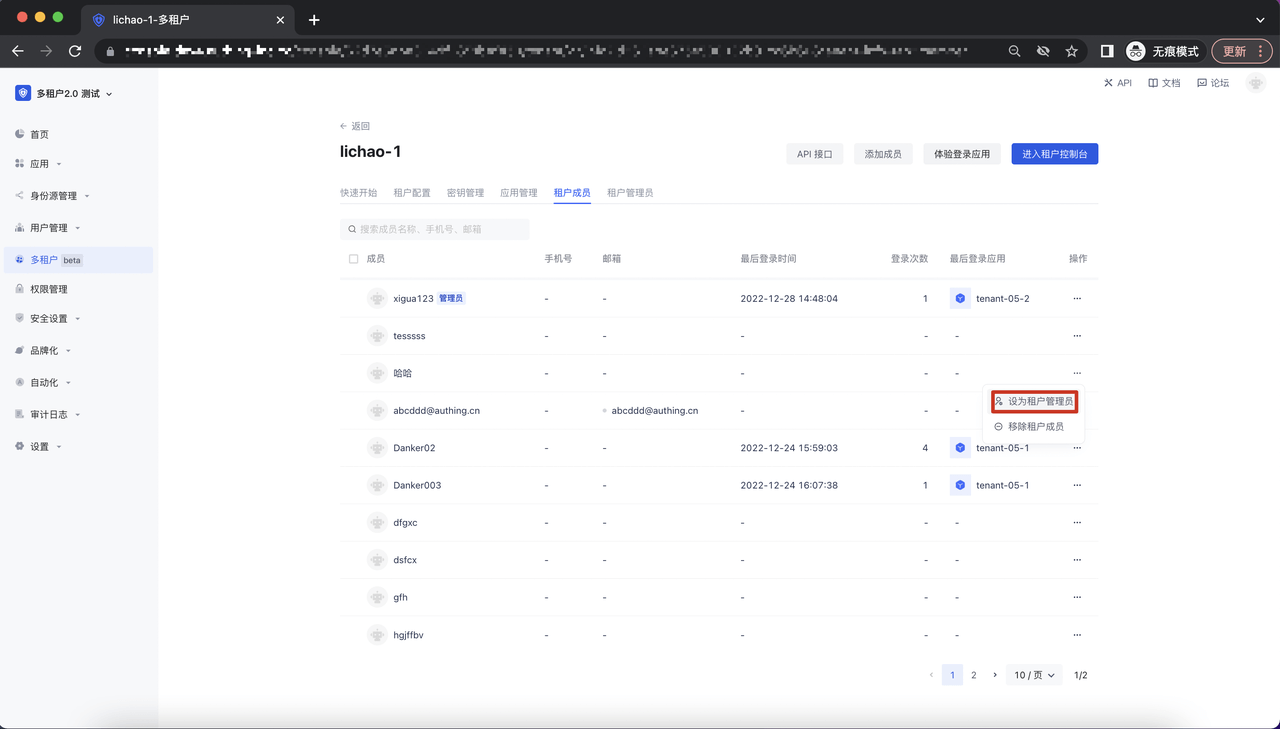The image size is (1280, 729).
Task: Open the user avatar in top right
Action: tap(1256, 83)
